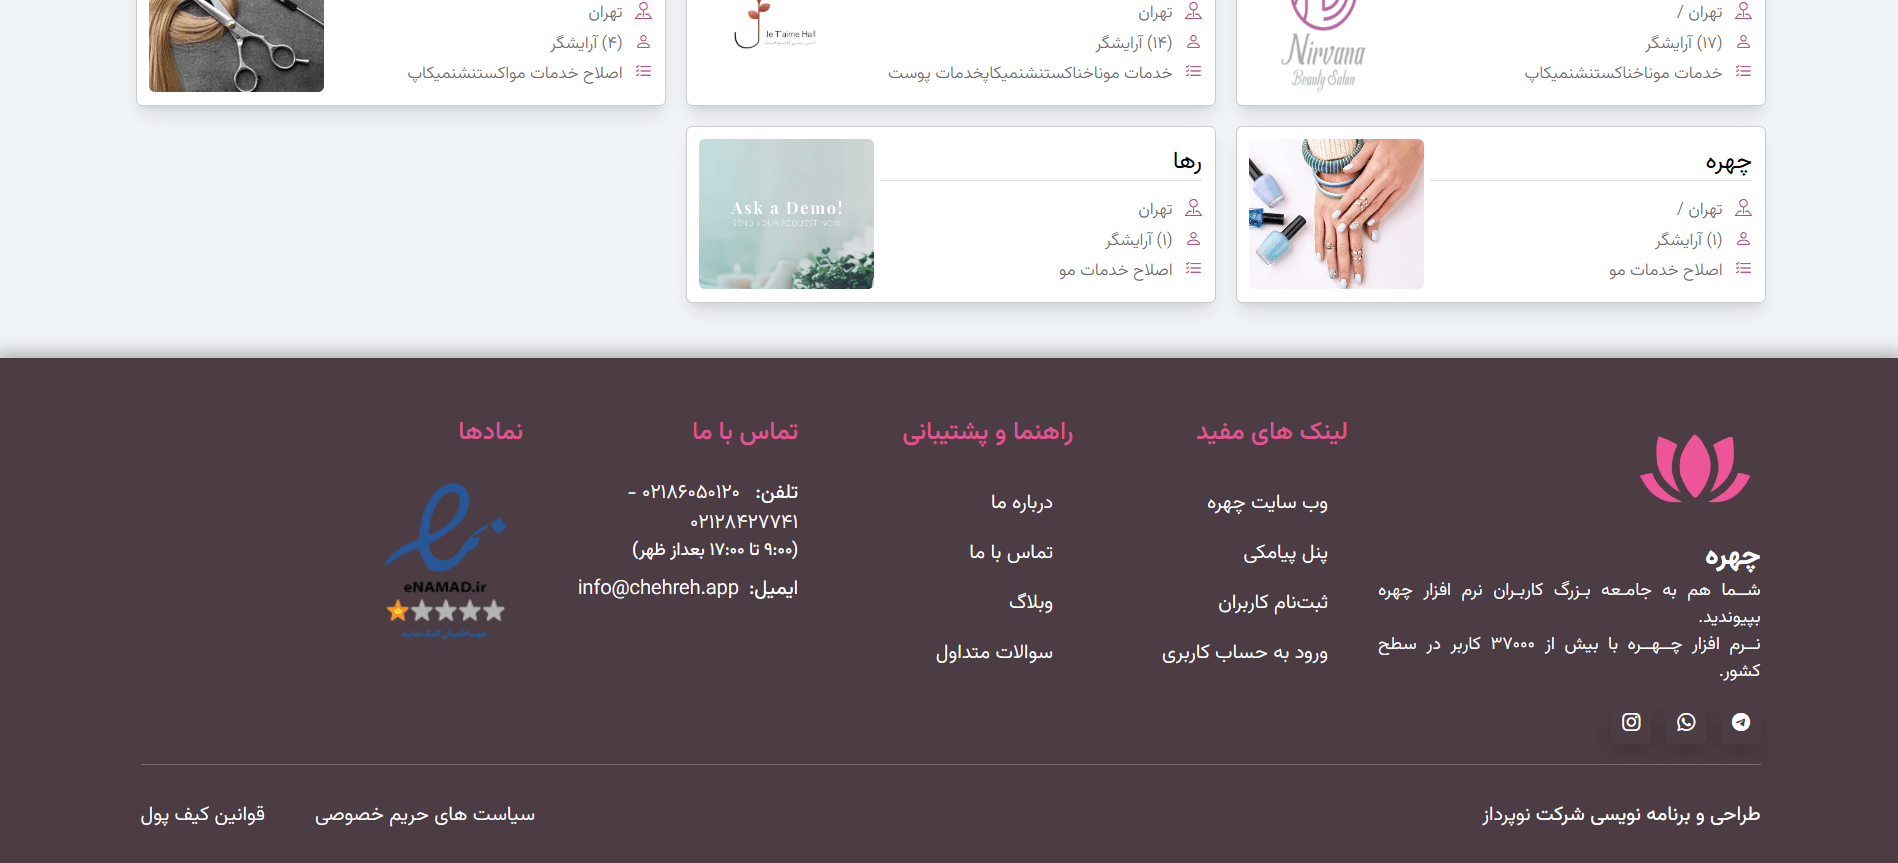The height and width of the screenshot is (863, 1898).
Task: Open the WhatsApp social icon
Action: 1686,722
